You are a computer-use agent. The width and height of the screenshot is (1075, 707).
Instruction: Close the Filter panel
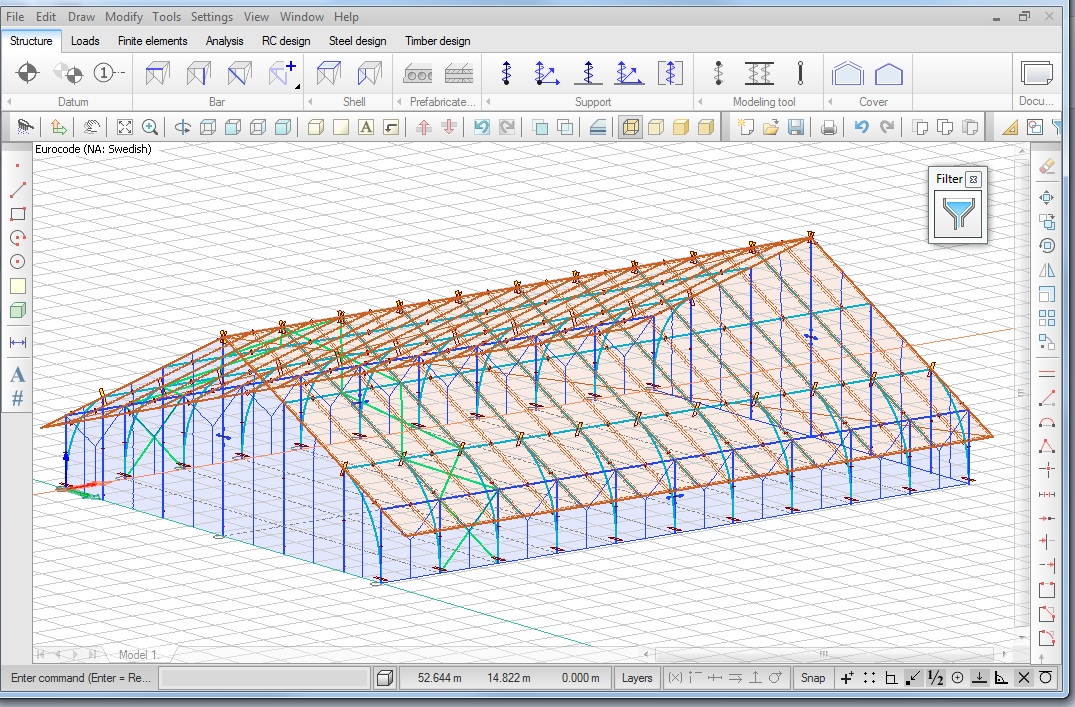pos(973,180)
